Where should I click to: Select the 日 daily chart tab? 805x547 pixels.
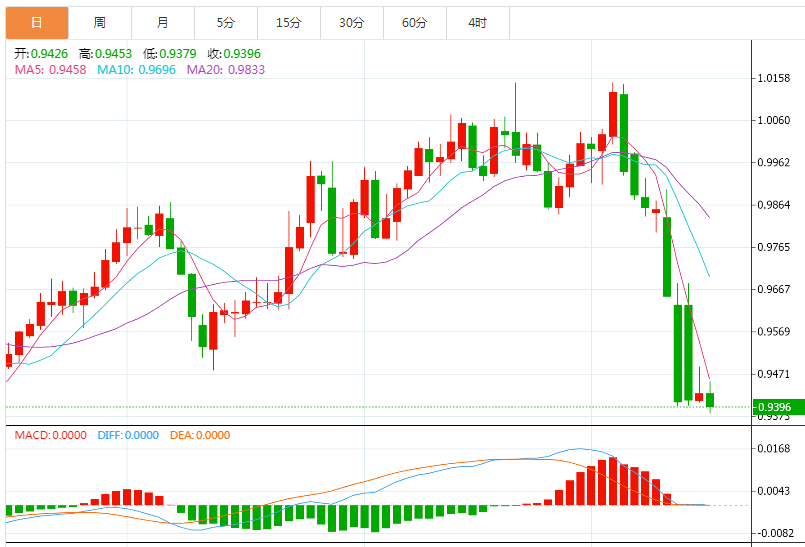click(x=37, y=23)
